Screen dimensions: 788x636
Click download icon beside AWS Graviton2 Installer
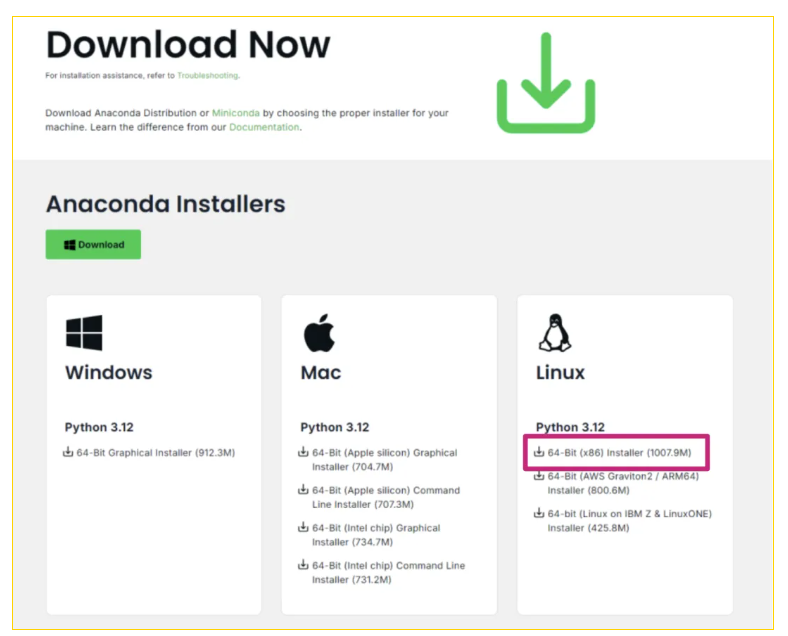[539, 475]
